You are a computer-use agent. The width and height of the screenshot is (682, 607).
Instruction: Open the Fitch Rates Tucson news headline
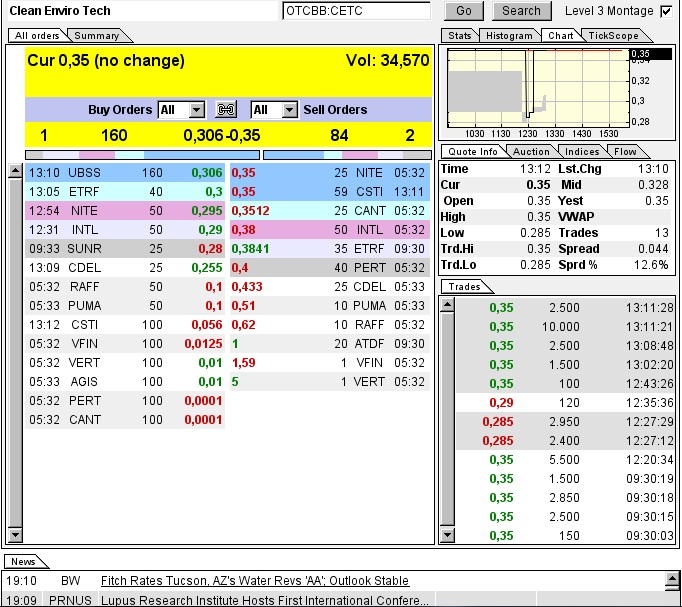pyautogui.click(x=254, y=581)
